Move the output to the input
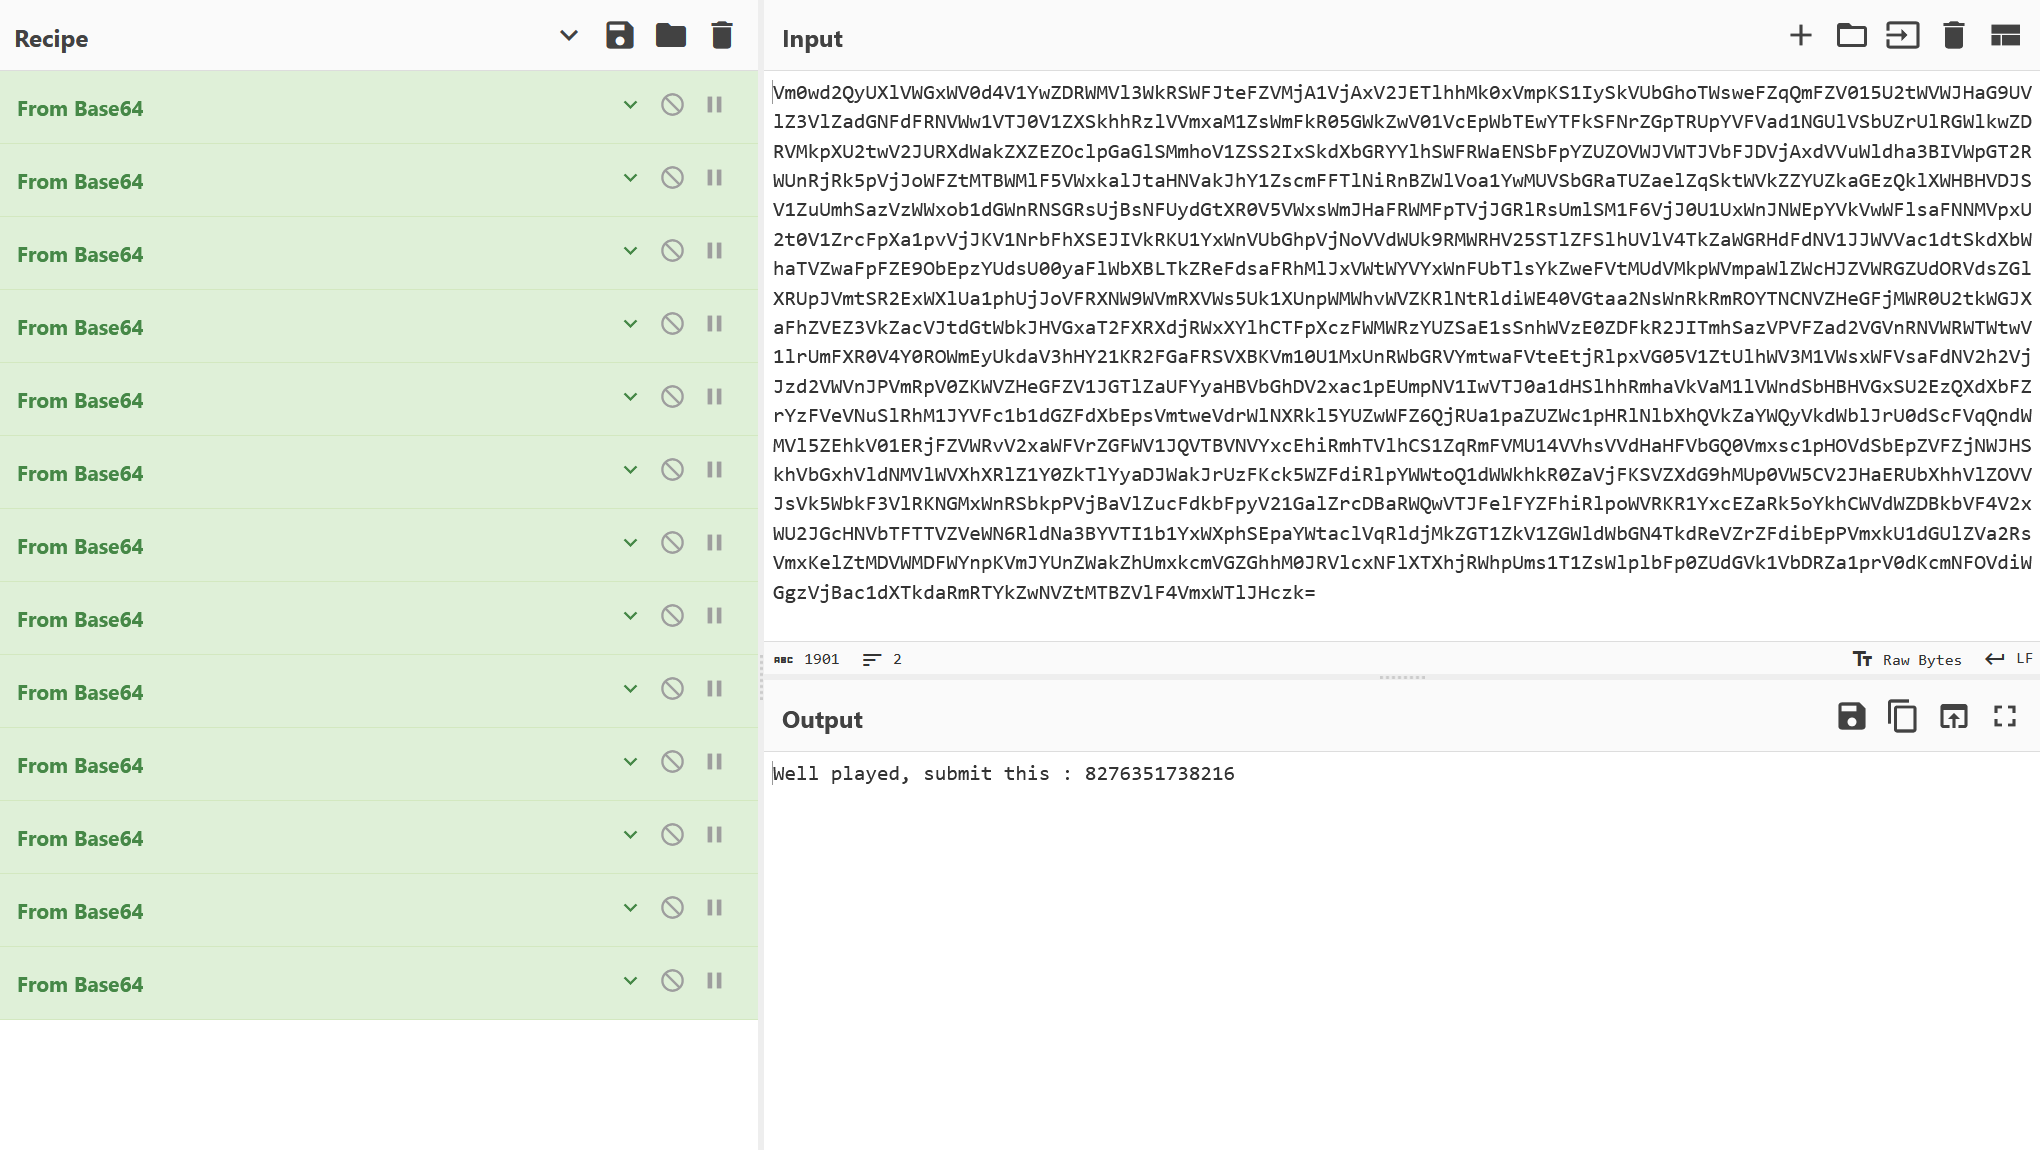The width and height of the screenshot is (2040, 1150). pos(1953,716)
